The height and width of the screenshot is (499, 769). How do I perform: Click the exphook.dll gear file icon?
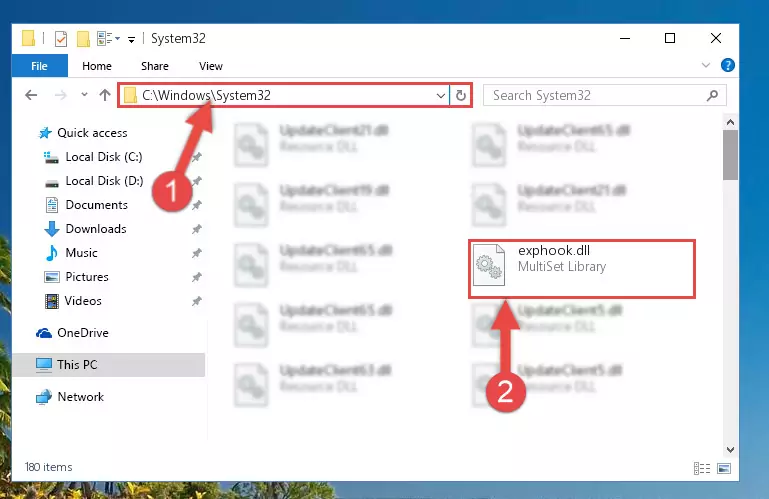[489, 265]
